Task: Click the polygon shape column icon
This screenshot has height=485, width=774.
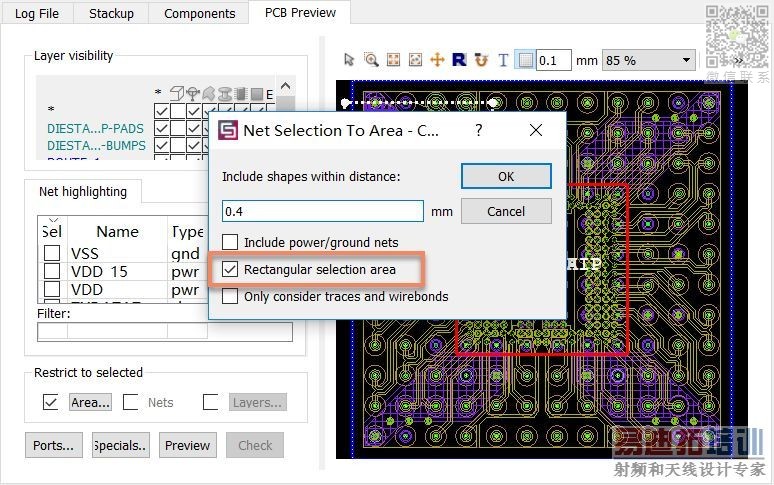Action: (x=209, y=93)
